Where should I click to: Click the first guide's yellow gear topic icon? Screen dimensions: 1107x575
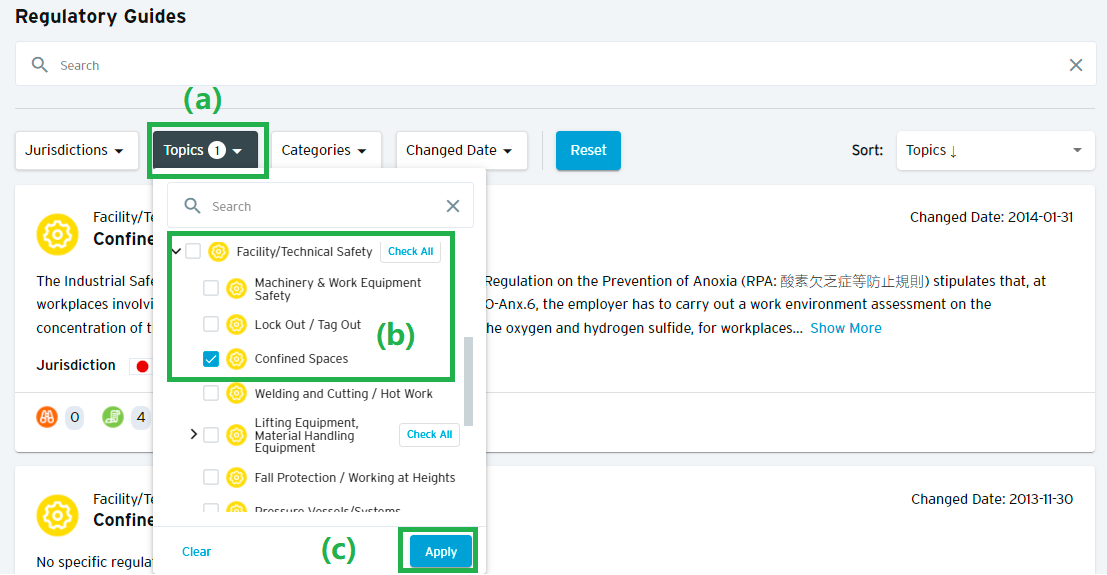[57, 235]
